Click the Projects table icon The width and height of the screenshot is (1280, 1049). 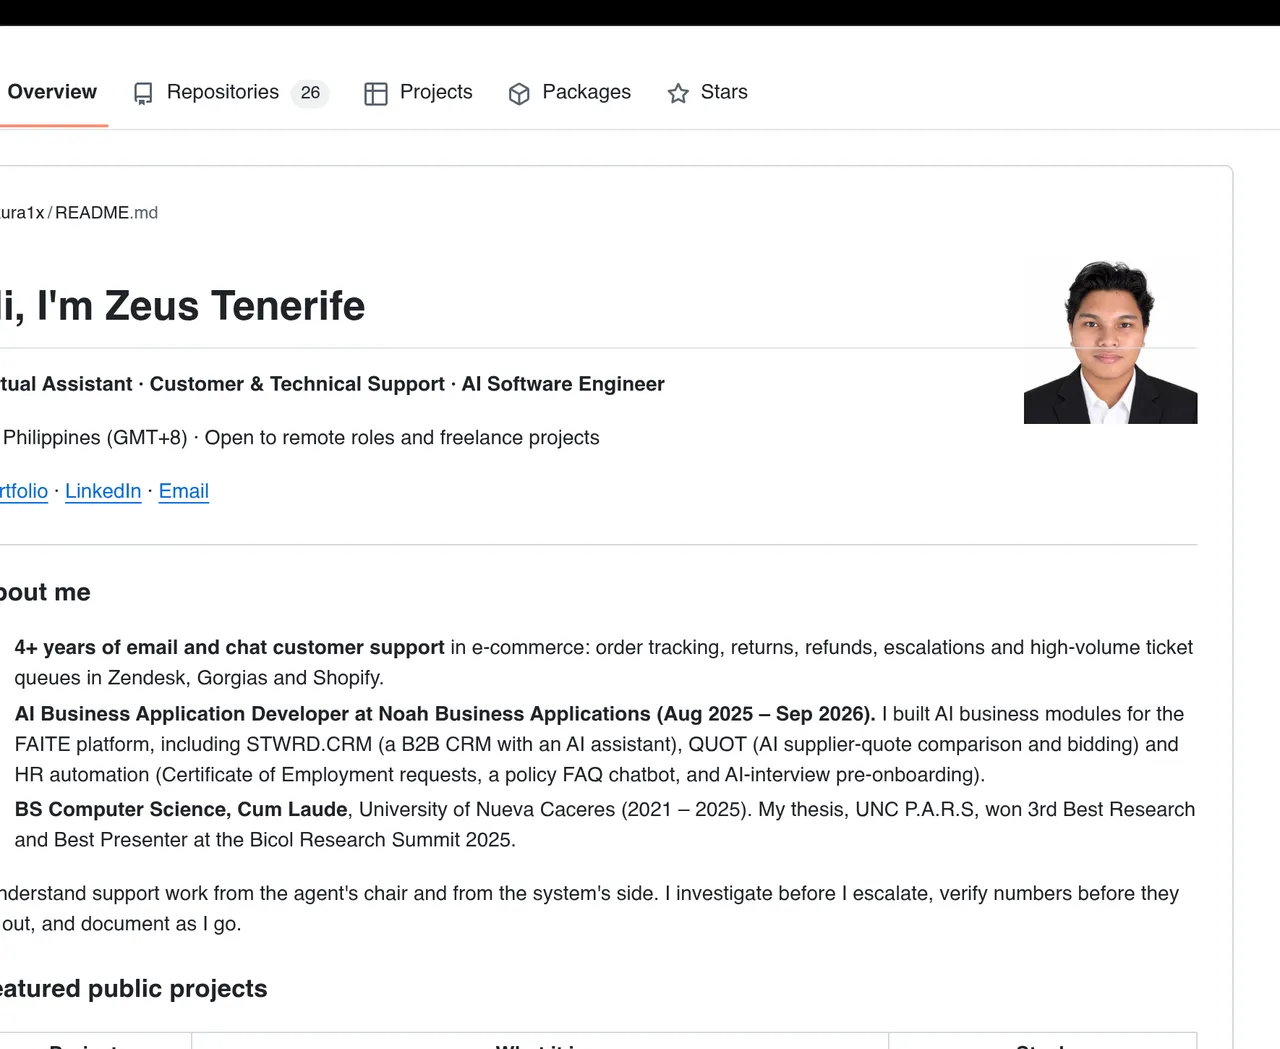coord(376,93)
